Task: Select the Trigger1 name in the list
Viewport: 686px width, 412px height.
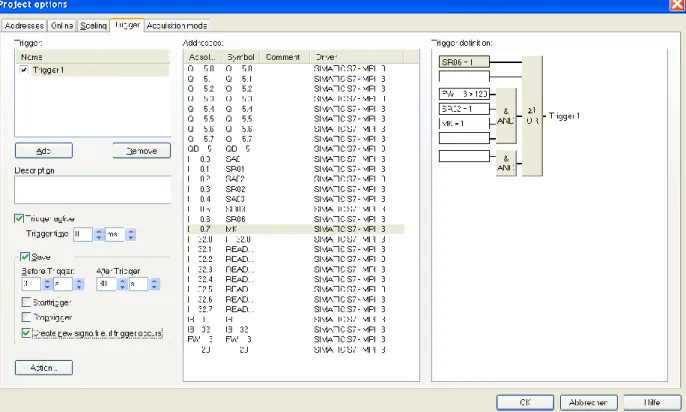Action: 49,70
